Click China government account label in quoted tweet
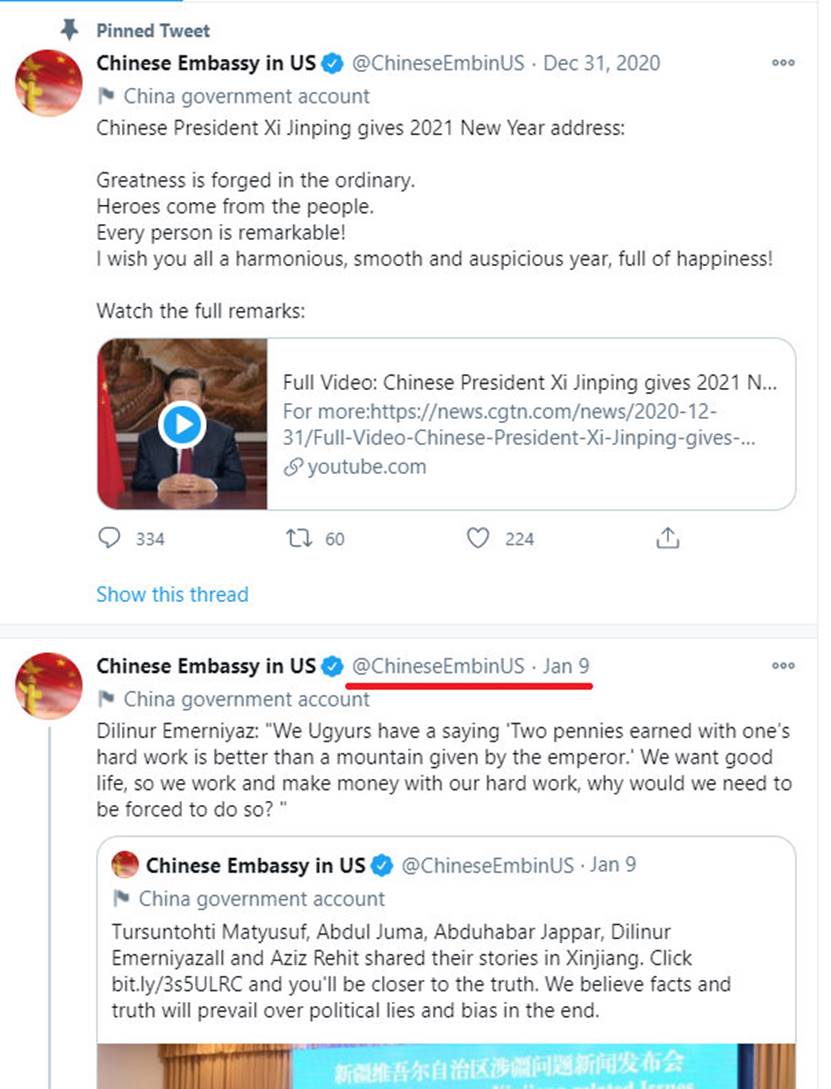The image size is (831, 1089). coord(261,898)
